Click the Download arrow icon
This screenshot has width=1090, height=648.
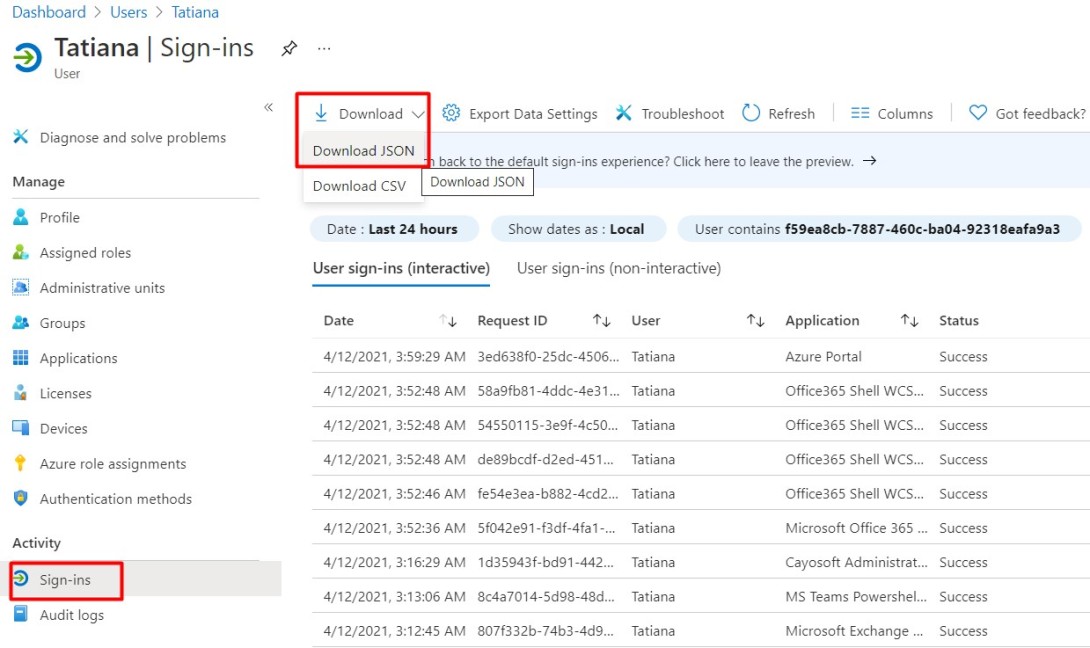coord(320,113)
